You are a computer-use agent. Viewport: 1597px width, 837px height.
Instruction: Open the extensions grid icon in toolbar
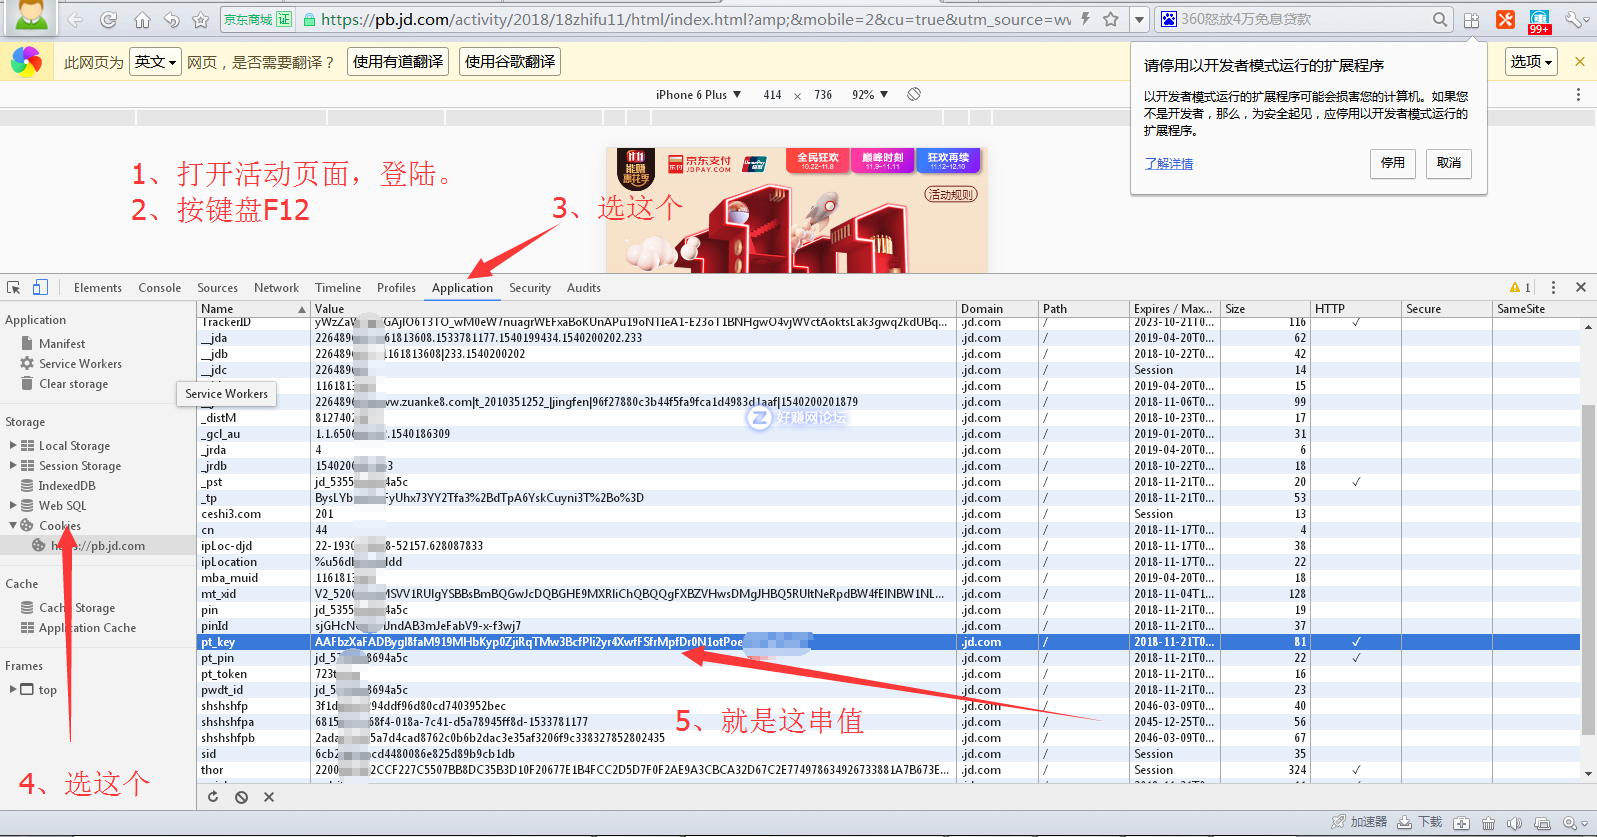click(x=1471, y=19)
